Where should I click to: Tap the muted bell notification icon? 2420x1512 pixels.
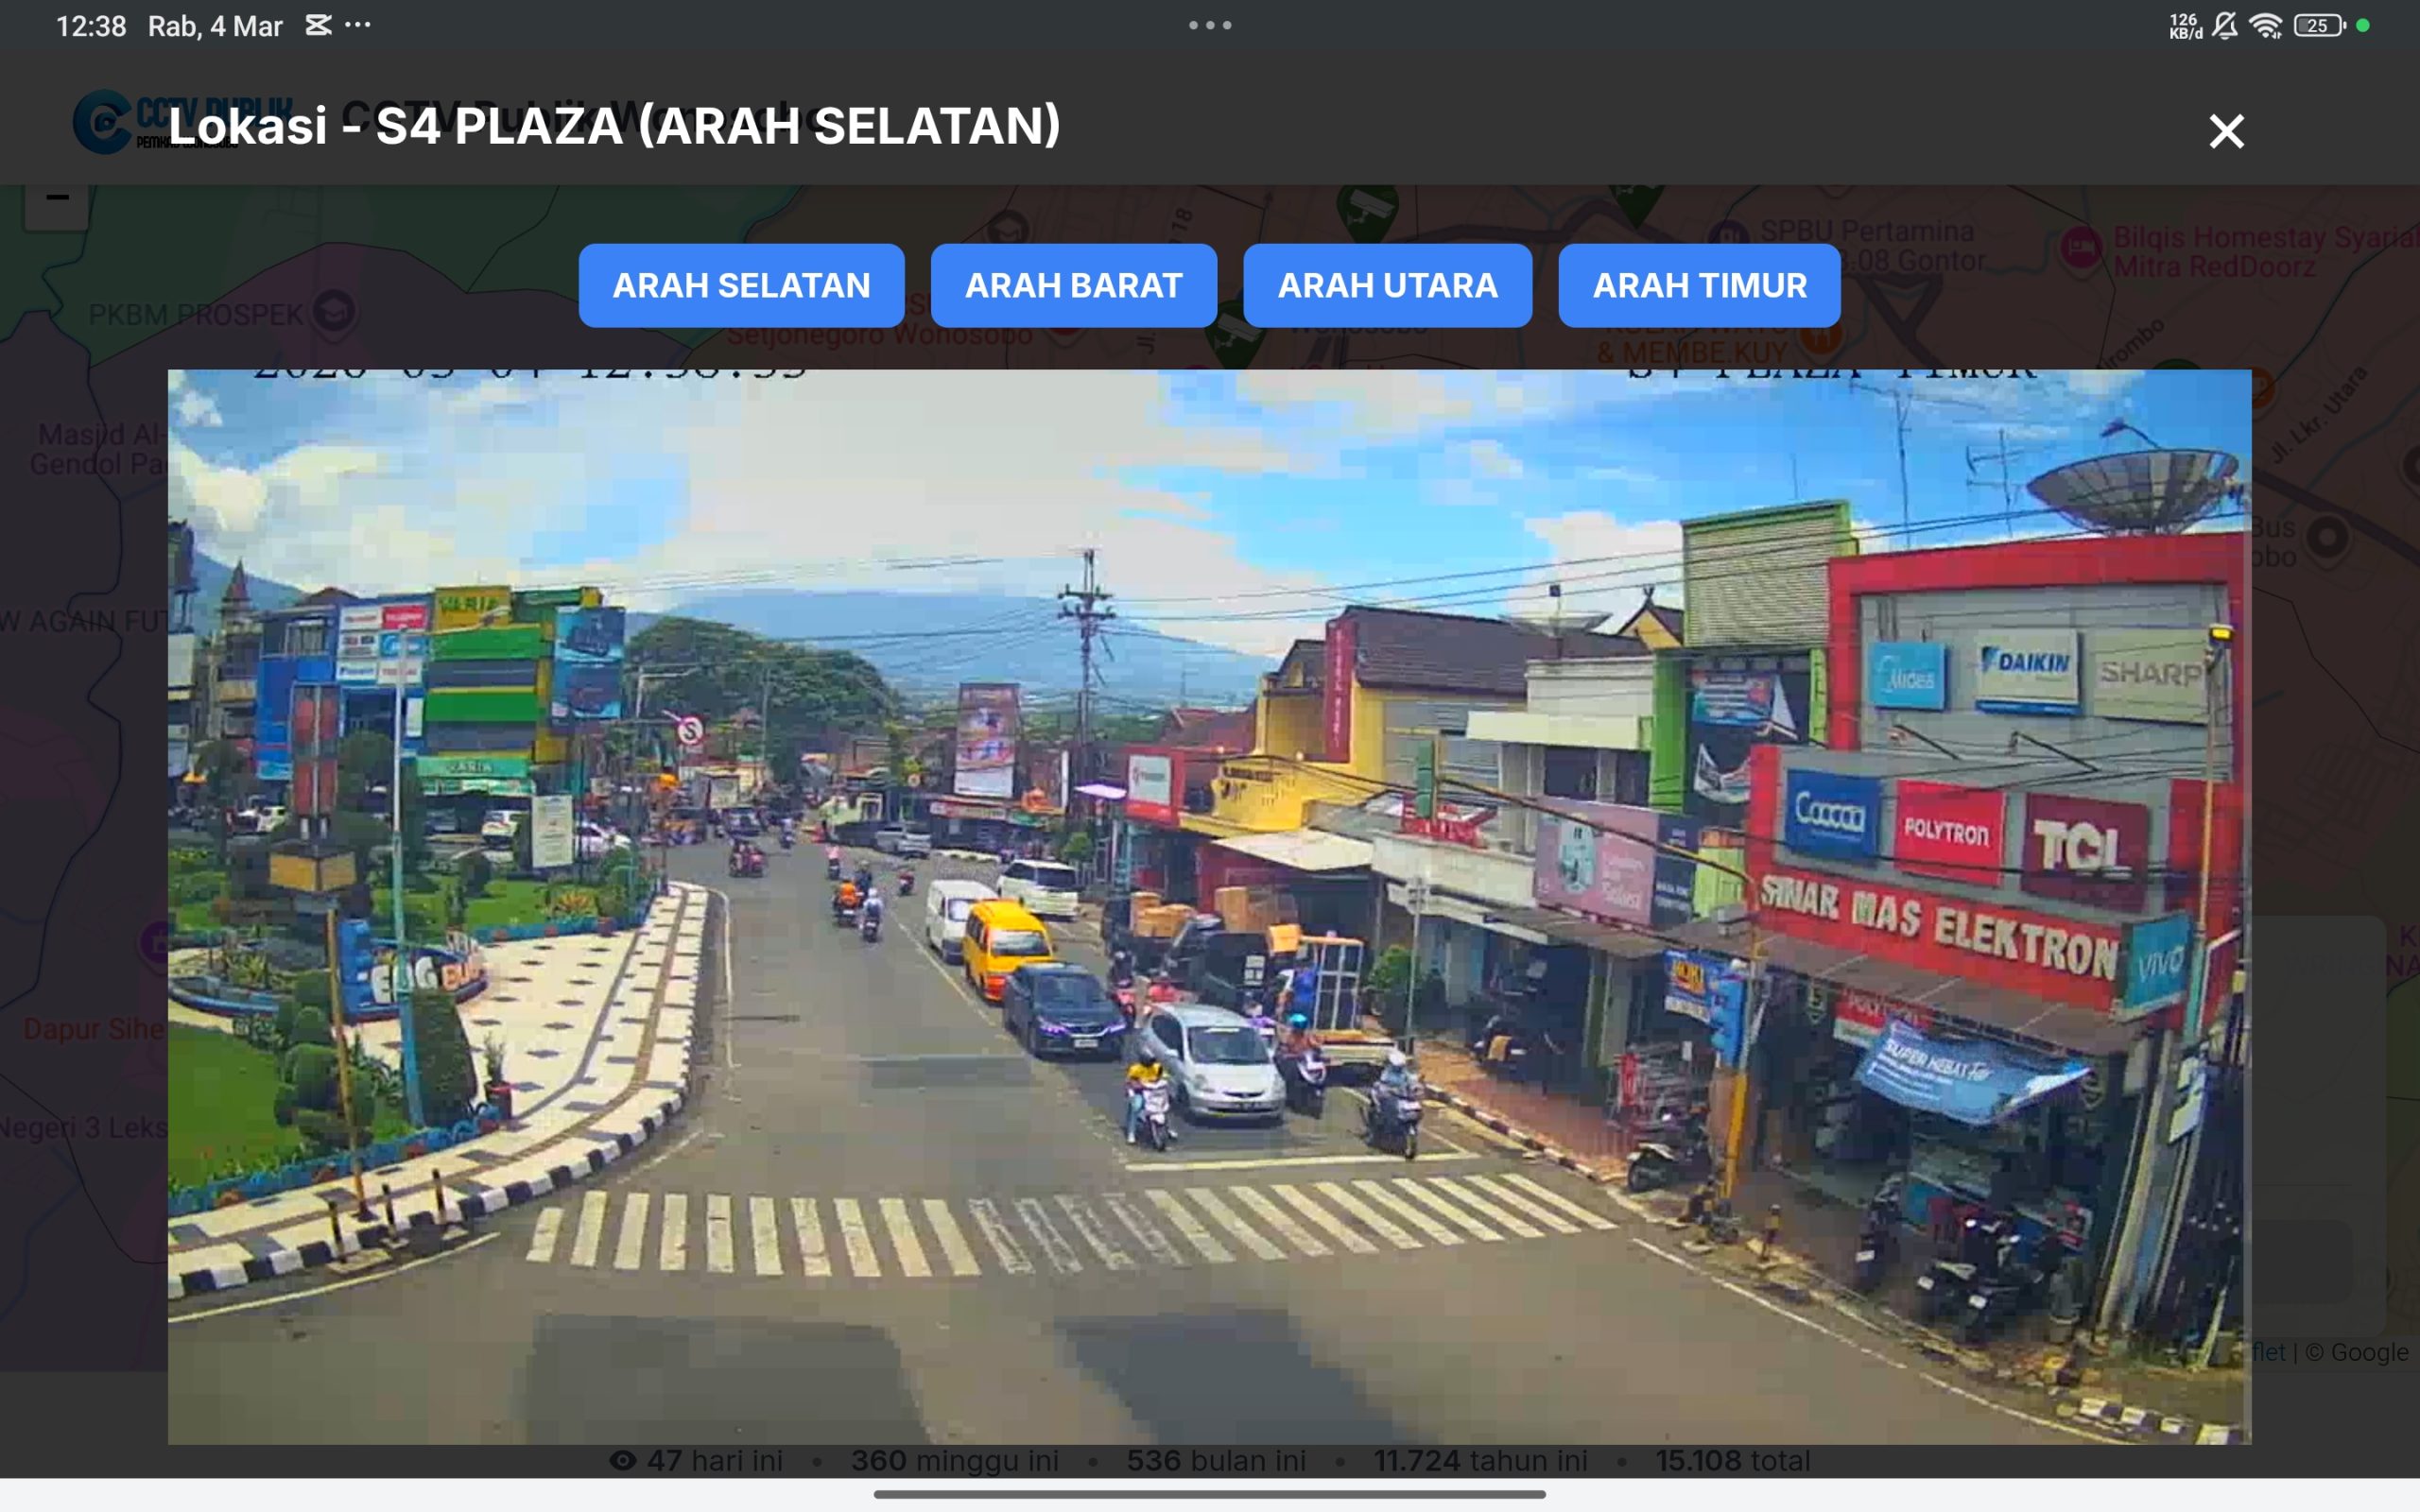2225,26
